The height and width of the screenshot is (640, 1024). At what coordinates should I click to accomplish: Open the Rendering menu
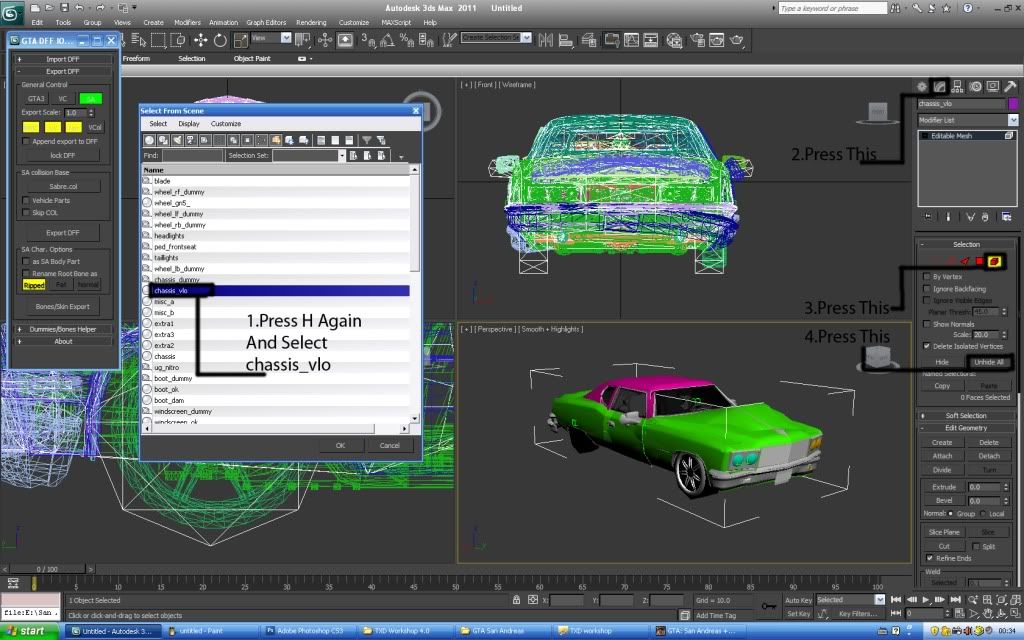[311, 22]
